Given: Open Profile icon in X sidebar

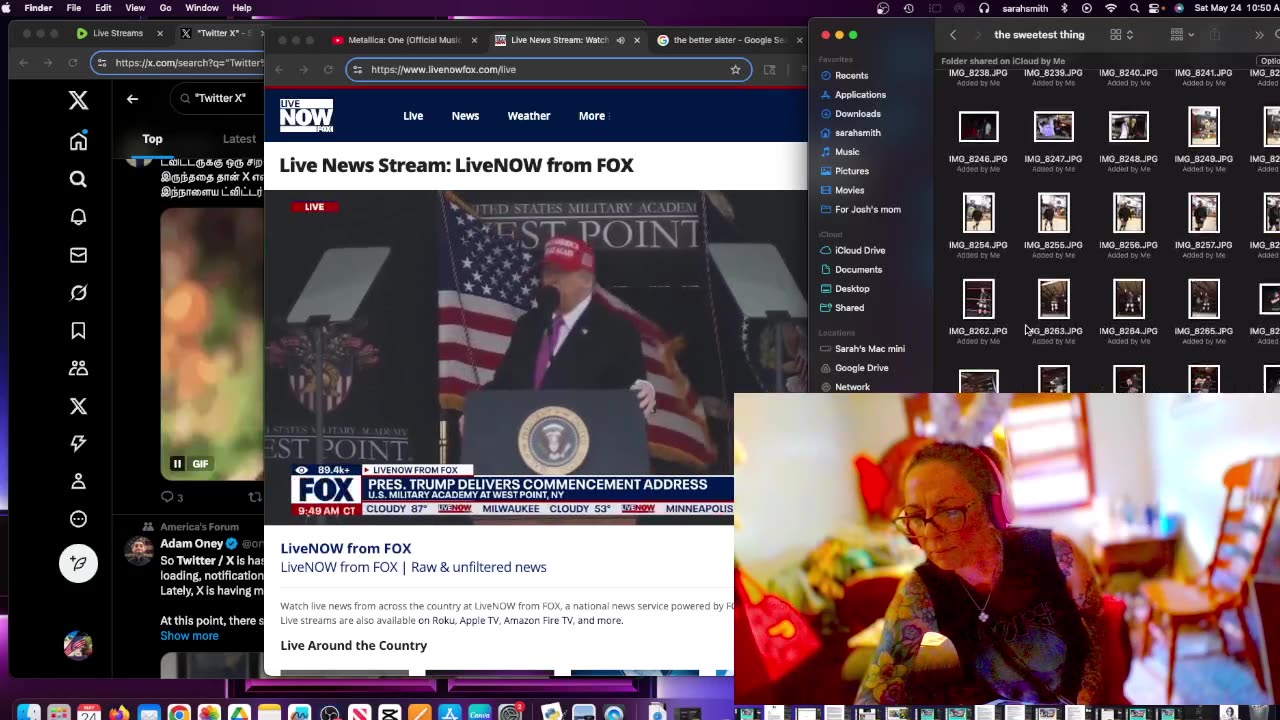Looking at the screenshot, I should (78, 481).
